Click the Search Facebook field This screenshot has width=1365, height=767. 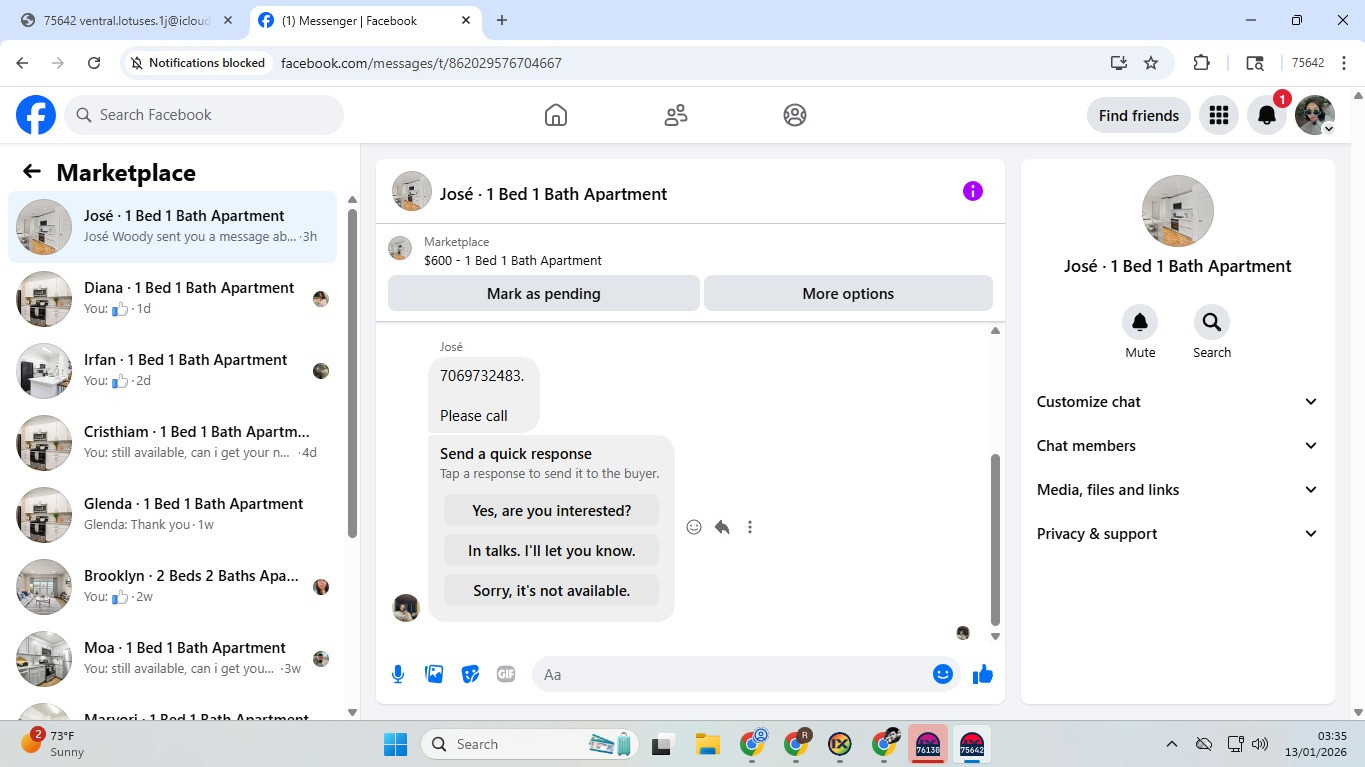click(204, 115)
